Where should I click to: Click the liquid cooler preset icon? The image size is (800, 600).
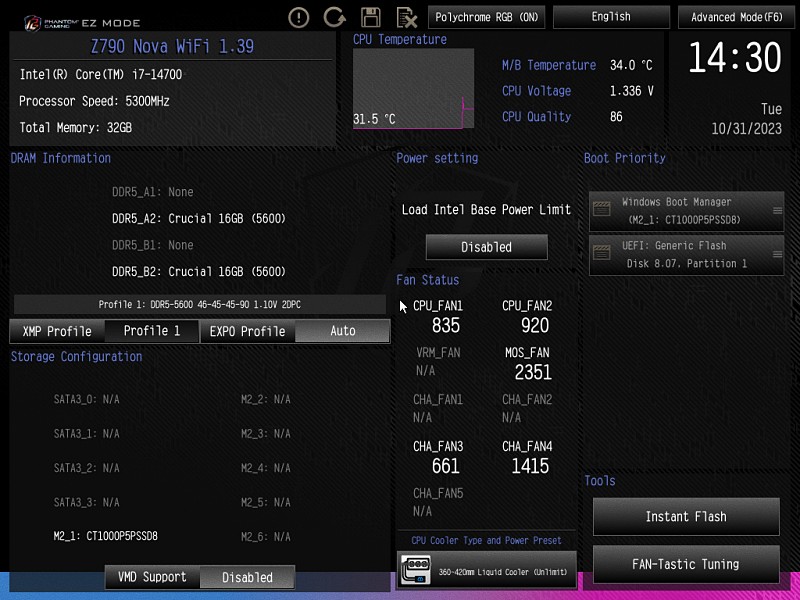414,570
